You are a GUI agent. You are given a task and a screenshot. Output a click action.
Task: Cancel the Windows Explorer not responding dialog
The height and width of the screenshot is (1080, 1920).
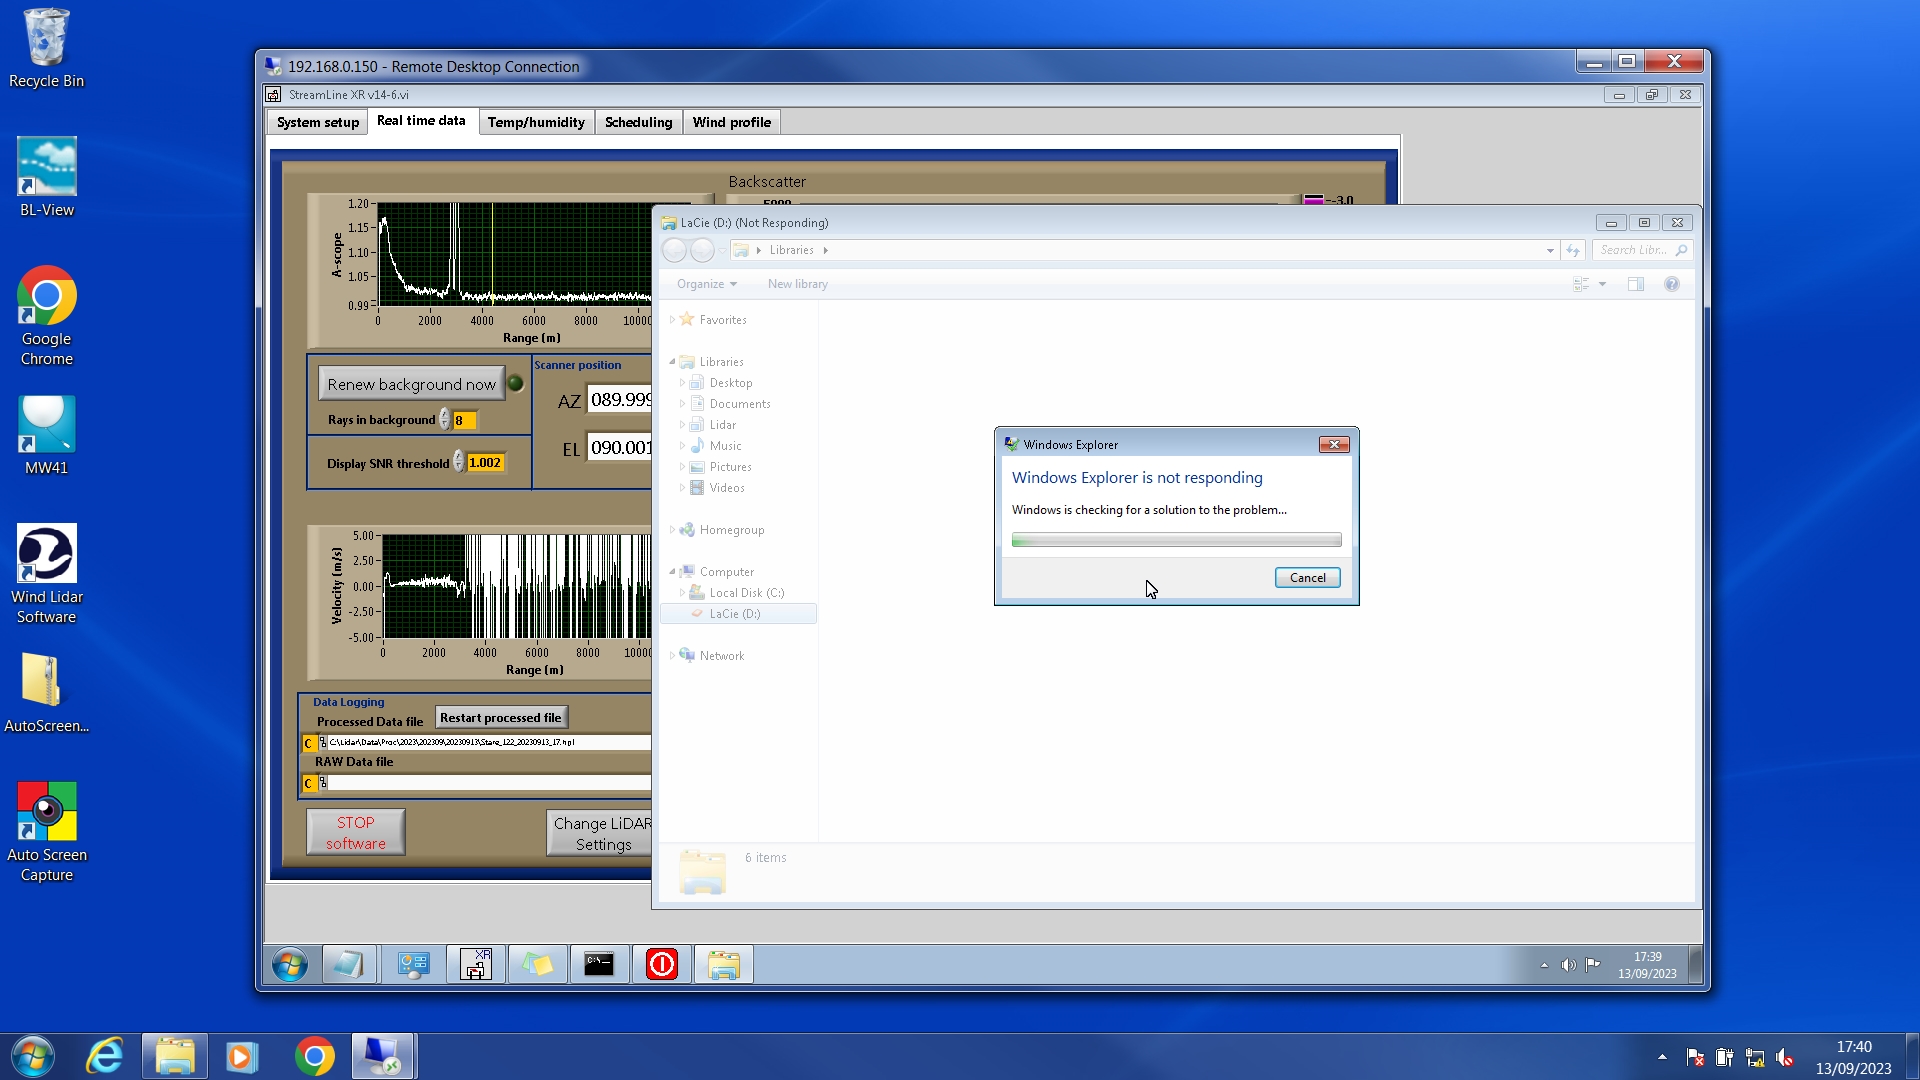(1307, 578)
